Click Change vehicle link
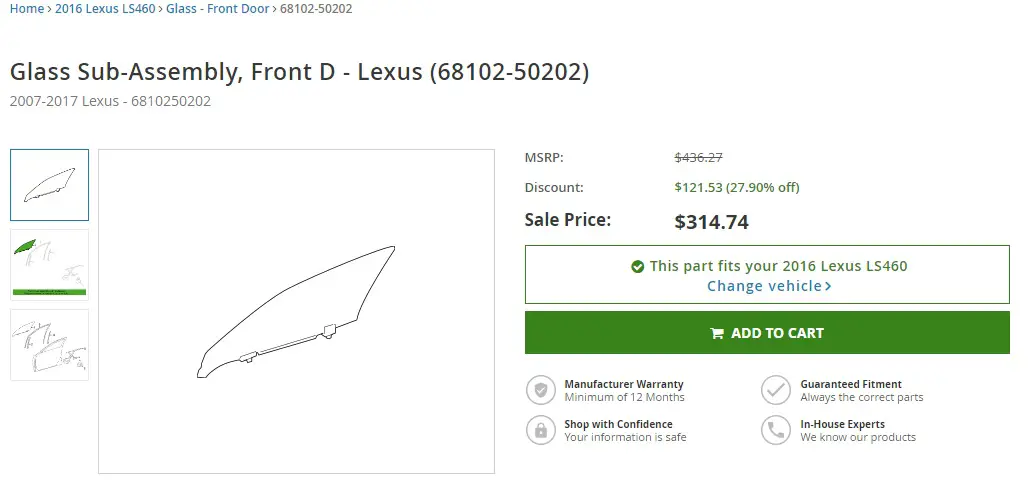Image resolution: width=1030 pixels, height=484 pixels. pos(764,286)
